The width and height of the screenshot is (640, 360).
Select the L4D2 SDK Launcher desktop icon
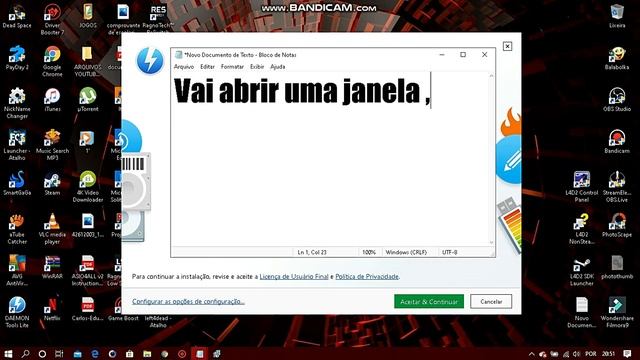coord(582,270)
